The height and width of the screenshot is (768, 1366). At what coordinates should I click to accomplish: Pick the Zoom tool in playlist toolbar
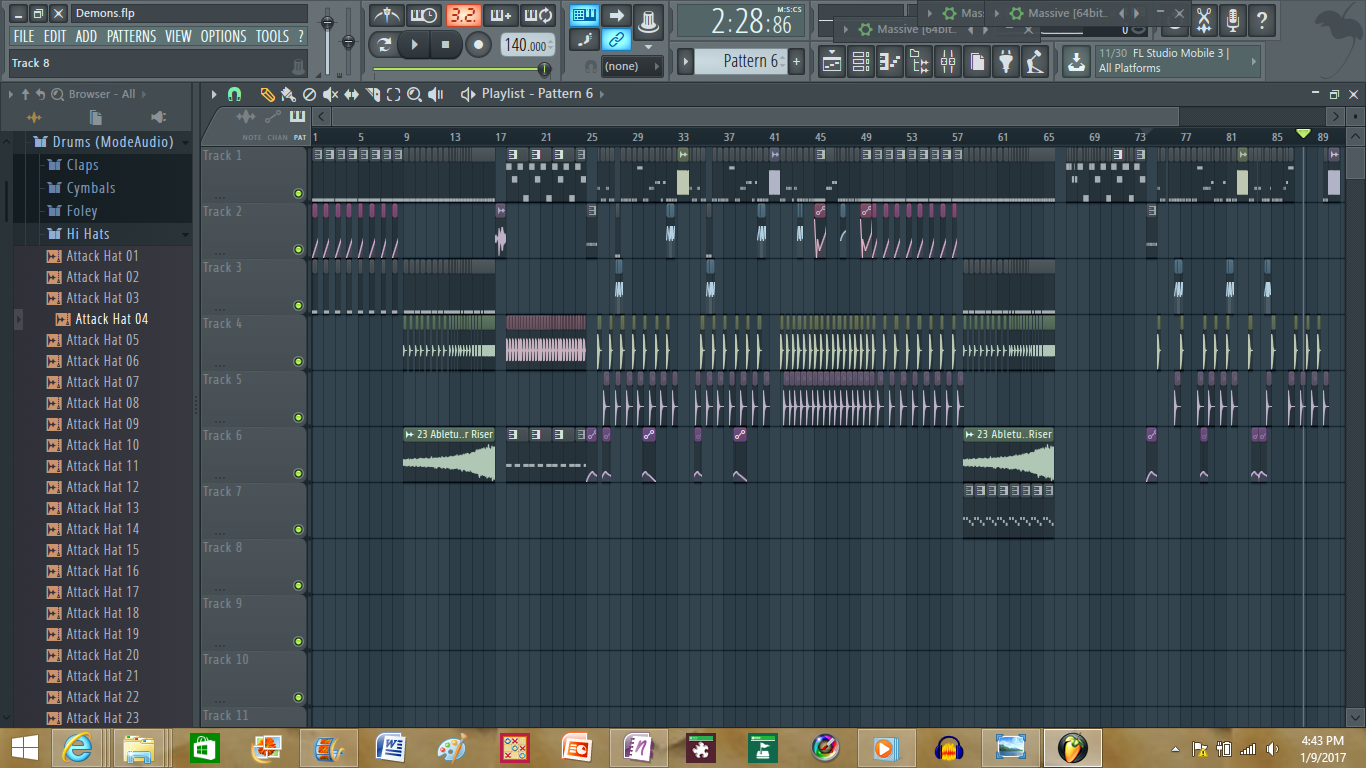point(414,94)
